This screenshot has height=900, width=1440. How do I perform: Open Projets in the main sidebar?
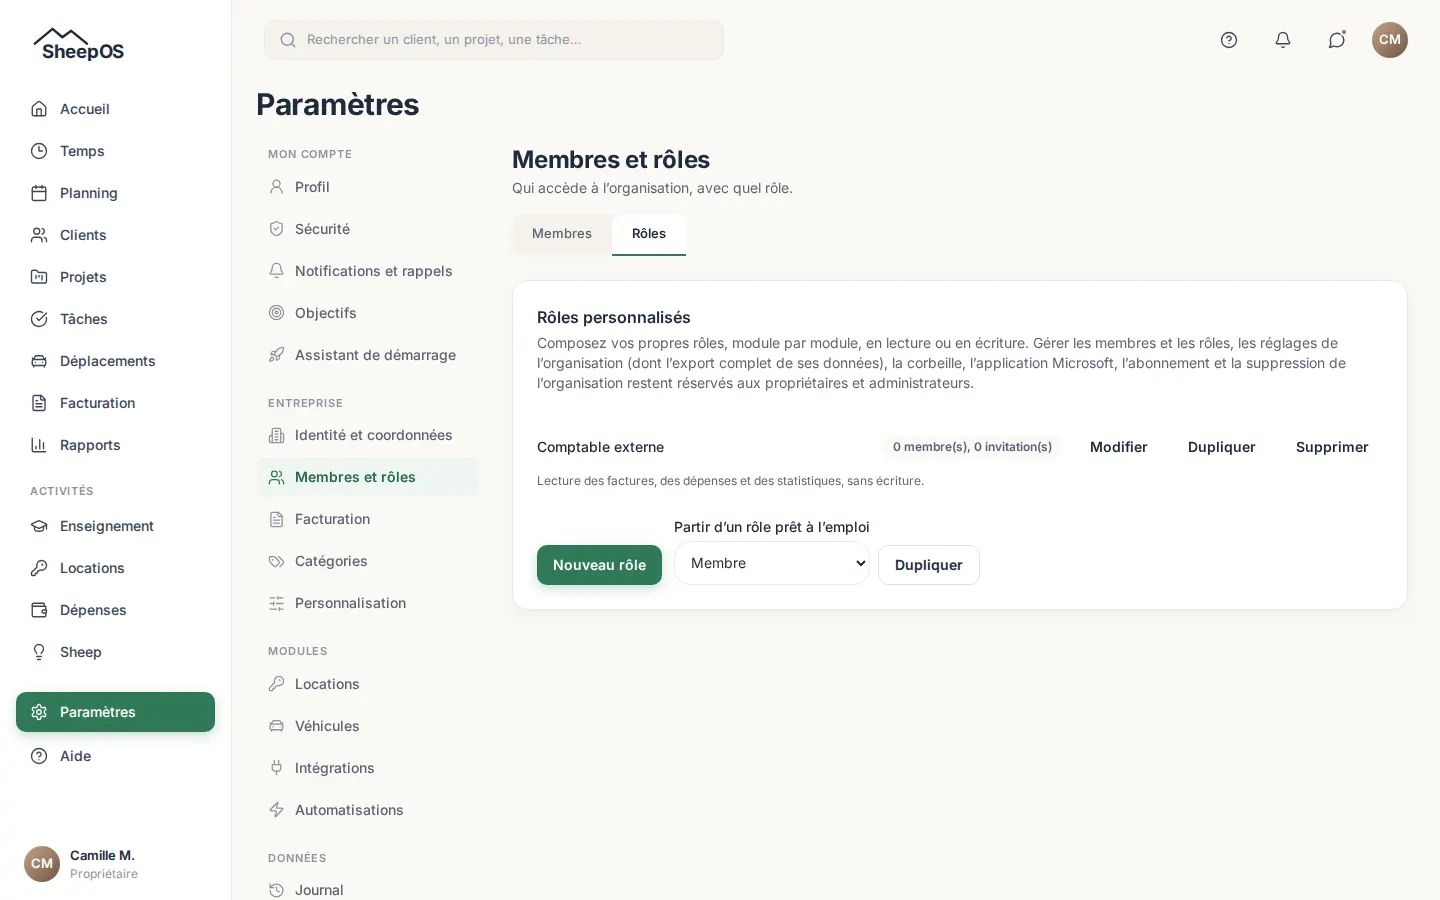point(115,277)
